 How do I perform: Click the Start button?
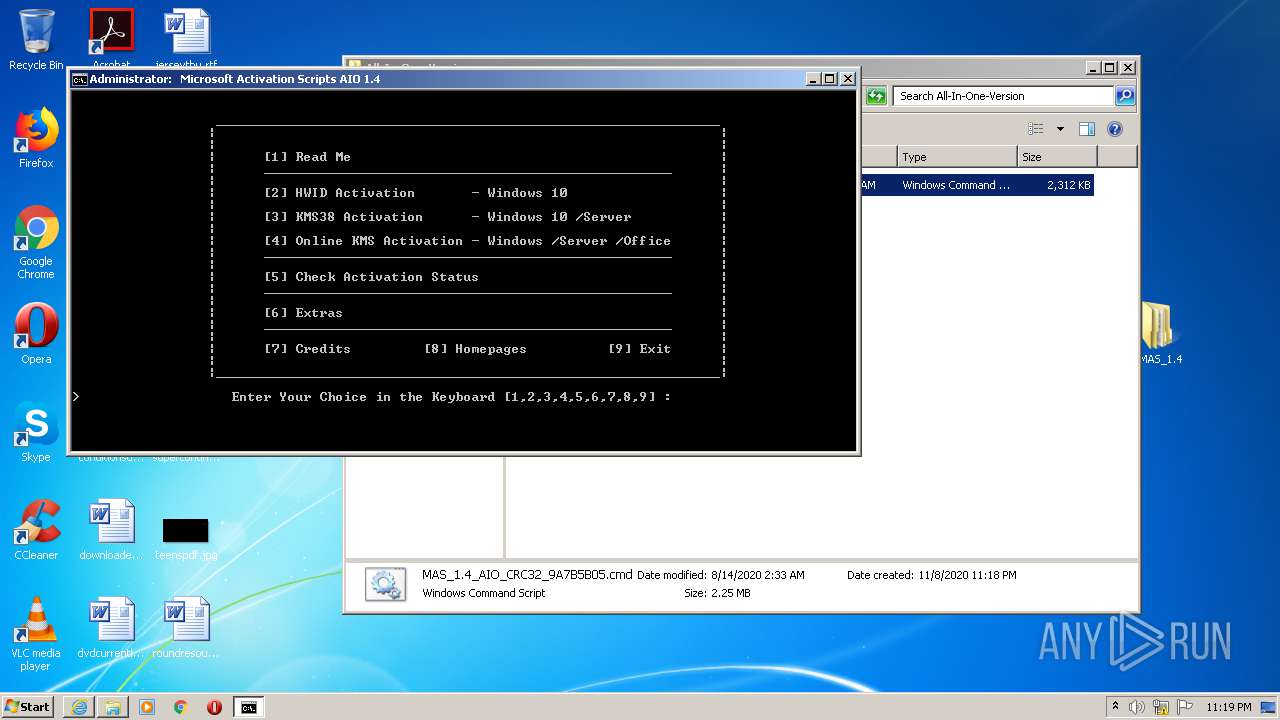pyautogui.click(x=27, y=707)
